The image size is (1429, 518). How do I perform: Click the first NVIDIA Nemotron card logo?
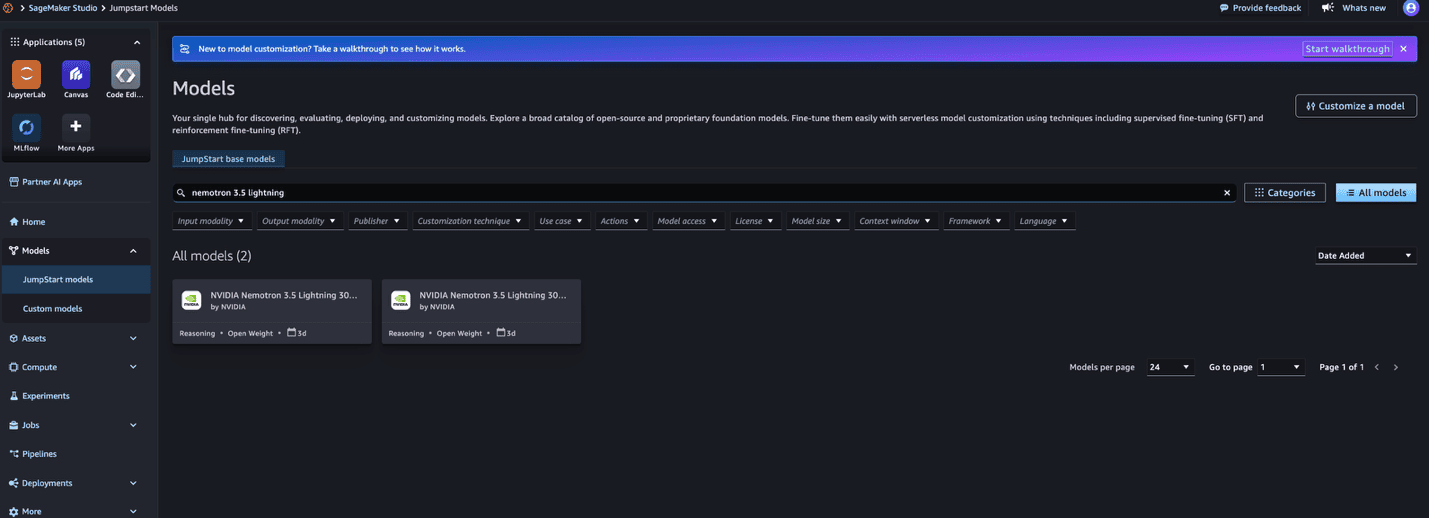click(x=191, y=300)
